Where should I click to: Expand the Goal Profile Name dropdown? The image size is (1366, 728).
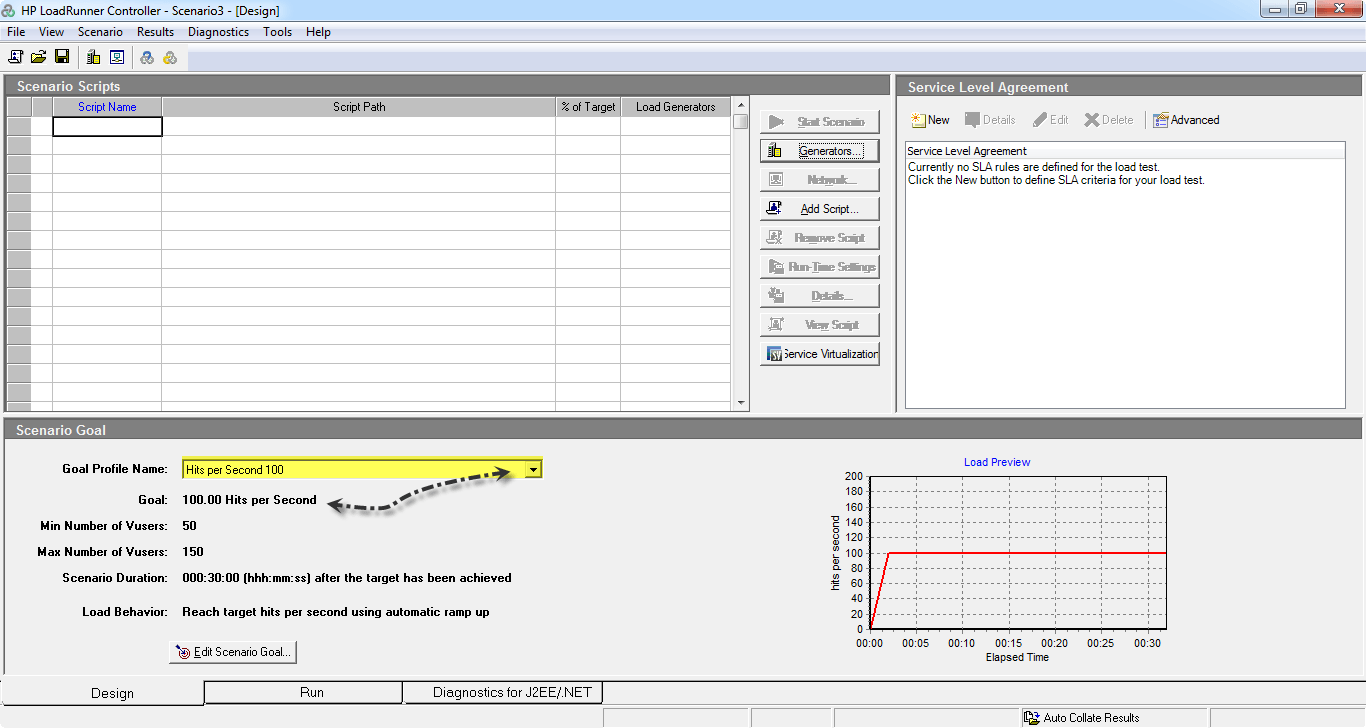pyautogui.click(x=534, y=469)
